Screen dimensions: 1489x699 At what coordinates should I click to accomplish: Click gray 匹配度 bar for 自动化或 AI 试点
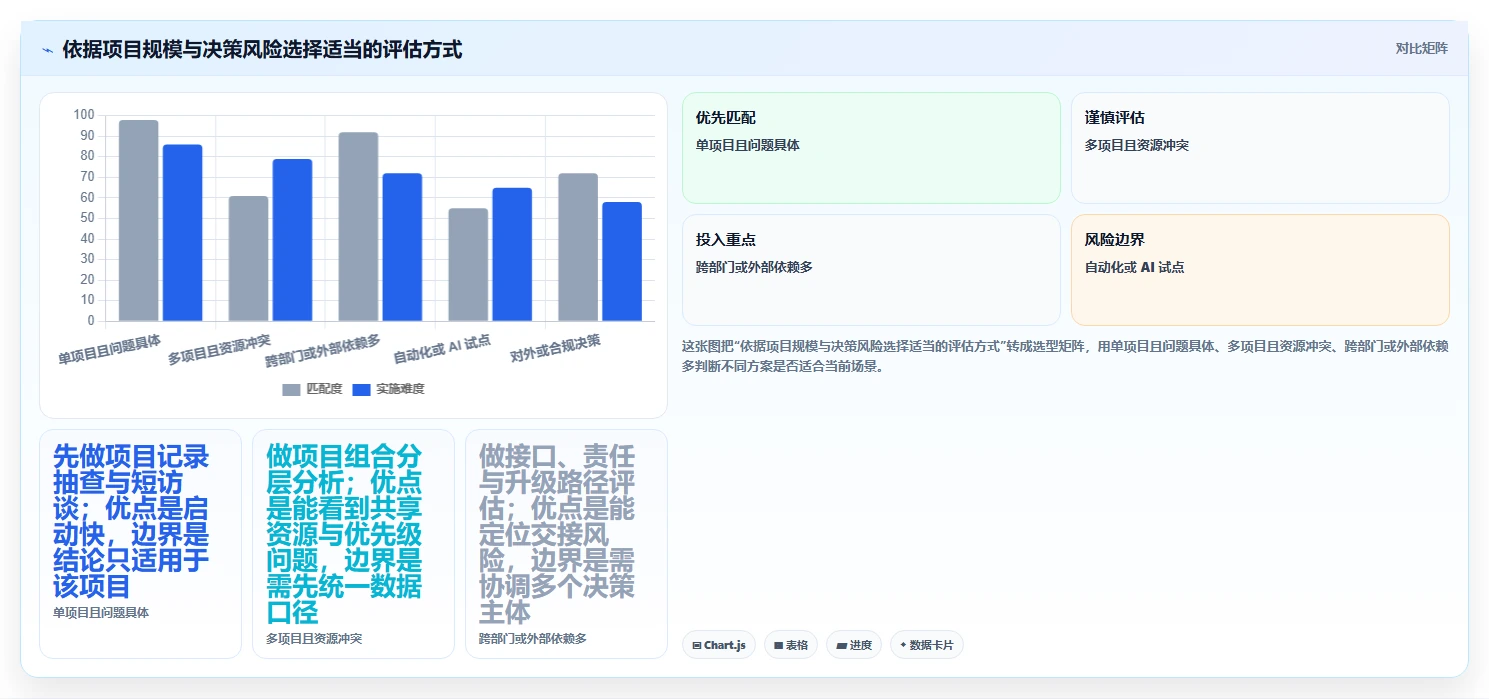pyautogui.click(x=469, y=265)
